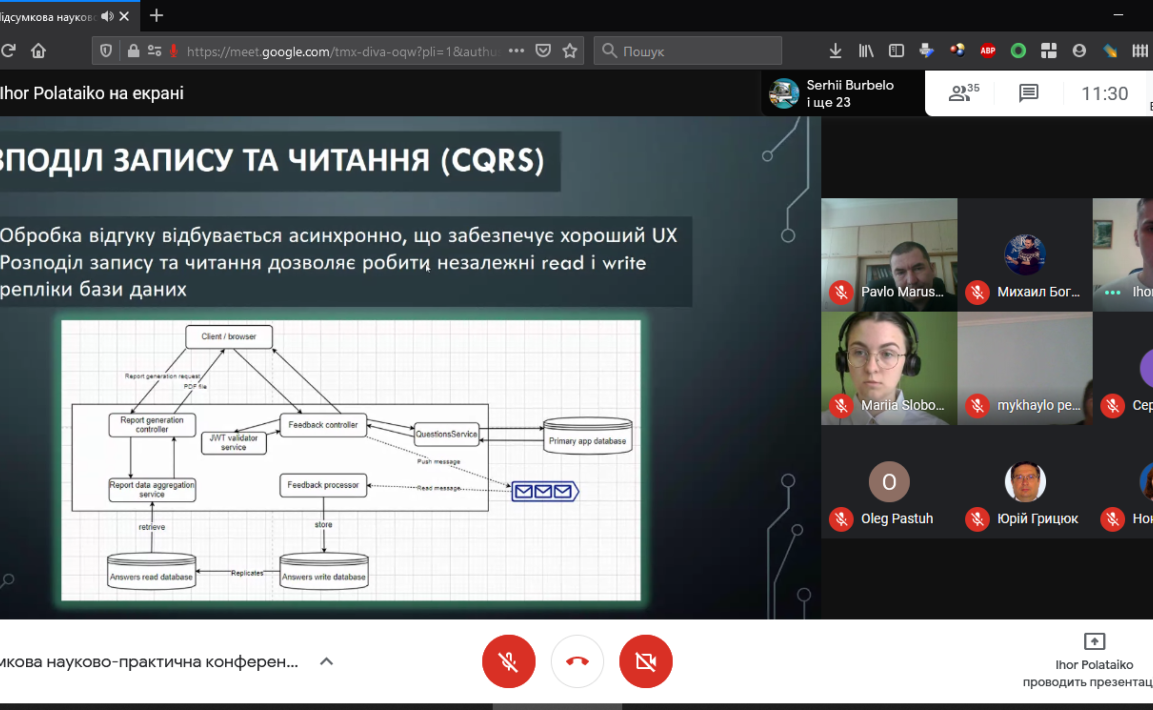Open the Firefox downloads panel
This screenshot has height=710, width=1153.
click(836, 50)
